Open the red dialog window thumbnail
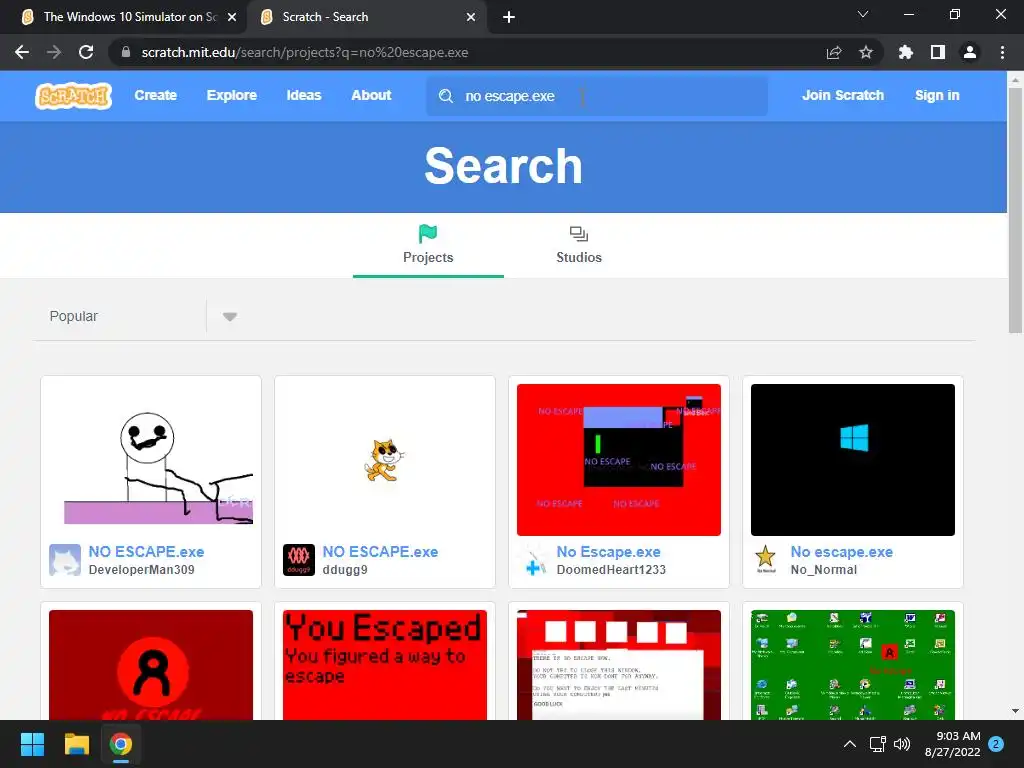The height and width of the screenshot is (768, 1024). pos(618,665)
